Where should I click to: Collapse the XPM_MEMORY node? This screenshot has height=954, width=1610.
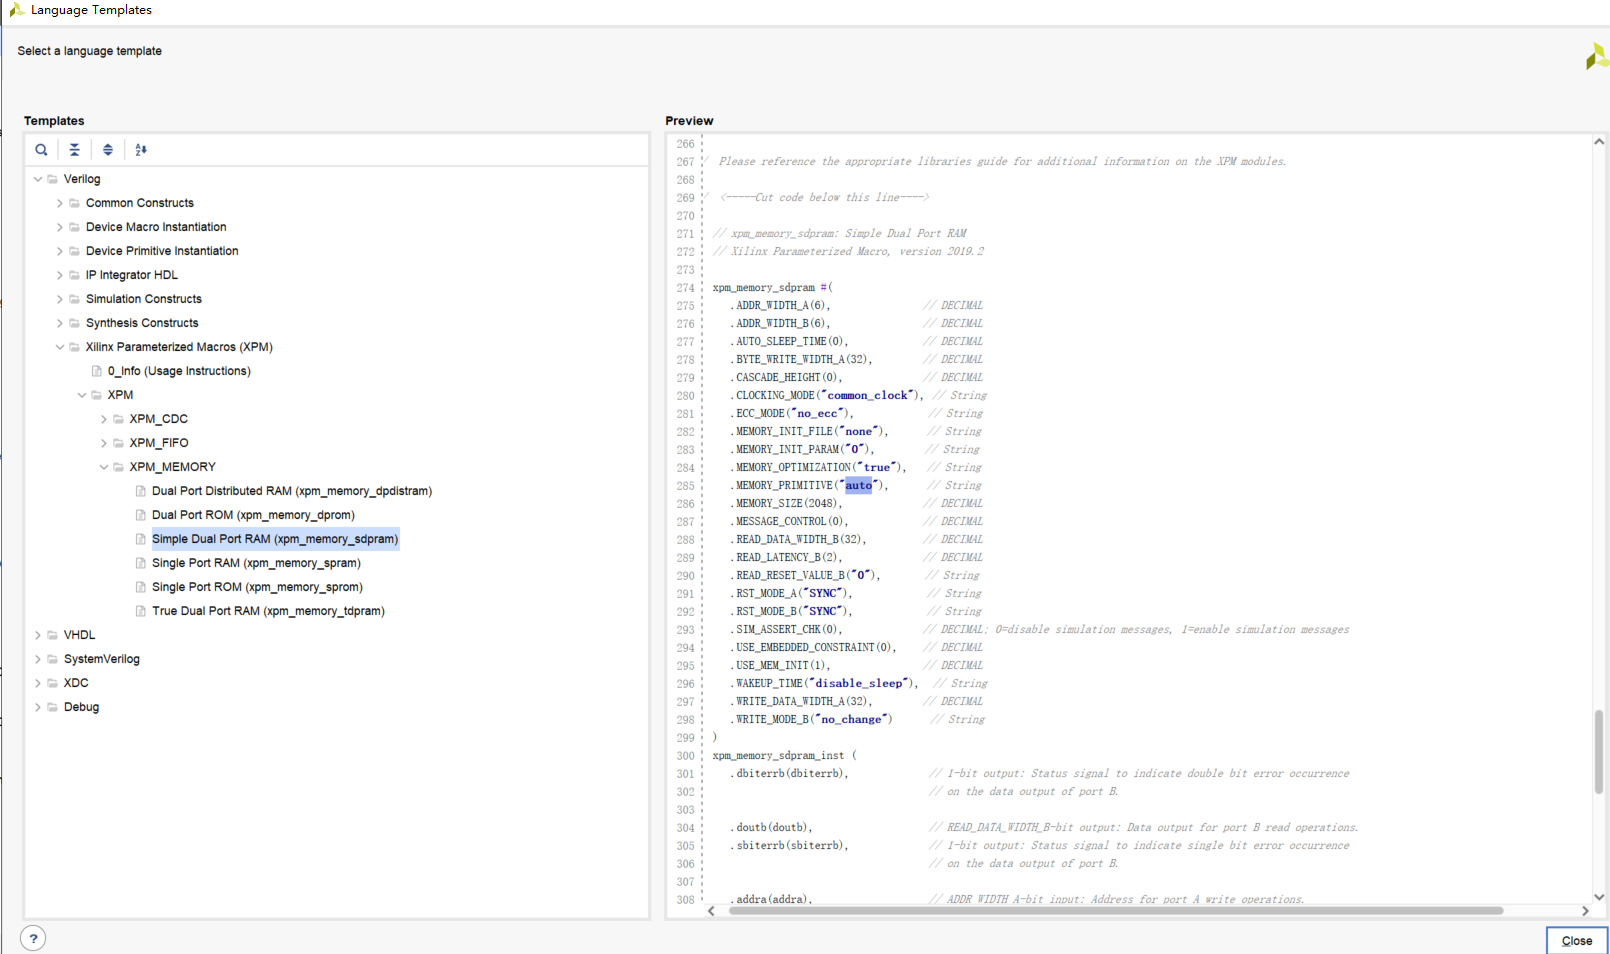click(x=104, y=467)
